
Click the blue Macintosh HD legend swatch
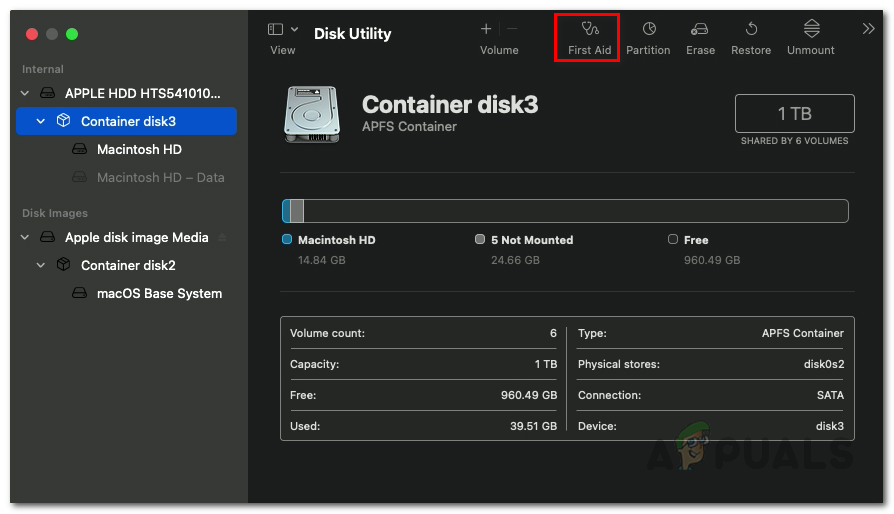click(x=287, y=240)
